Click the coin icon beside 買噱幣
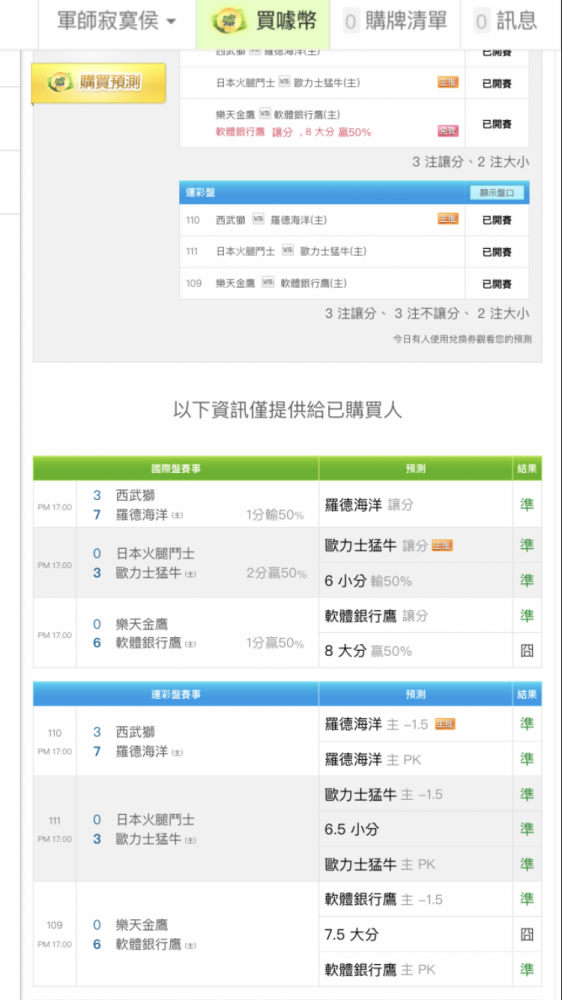 click(230, 22)
